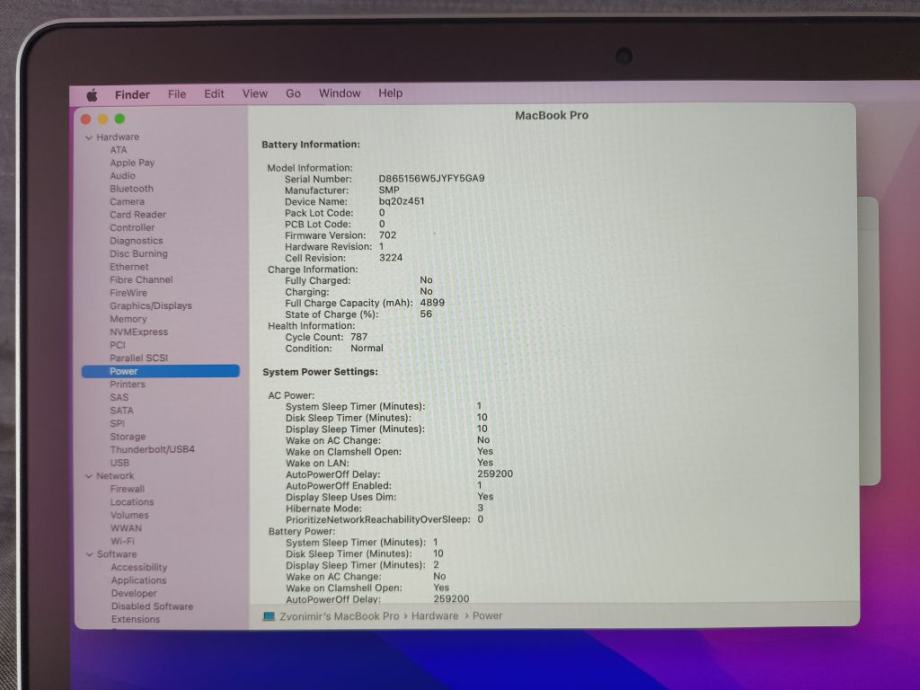Click the computer icon in path bar

(269, 616)
